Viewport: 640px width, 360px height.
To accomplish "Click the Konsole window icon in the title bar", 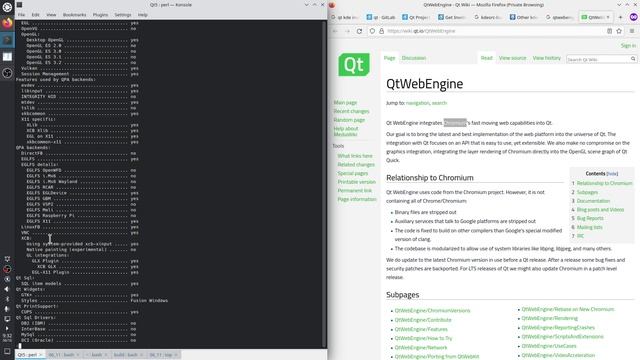I will coord(19,5).
